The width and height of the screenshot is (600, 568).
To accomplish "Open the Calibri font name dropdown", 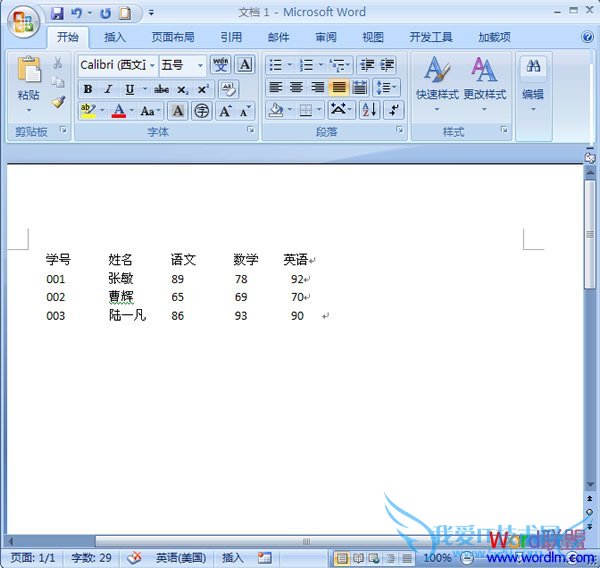I will point(153,65).
